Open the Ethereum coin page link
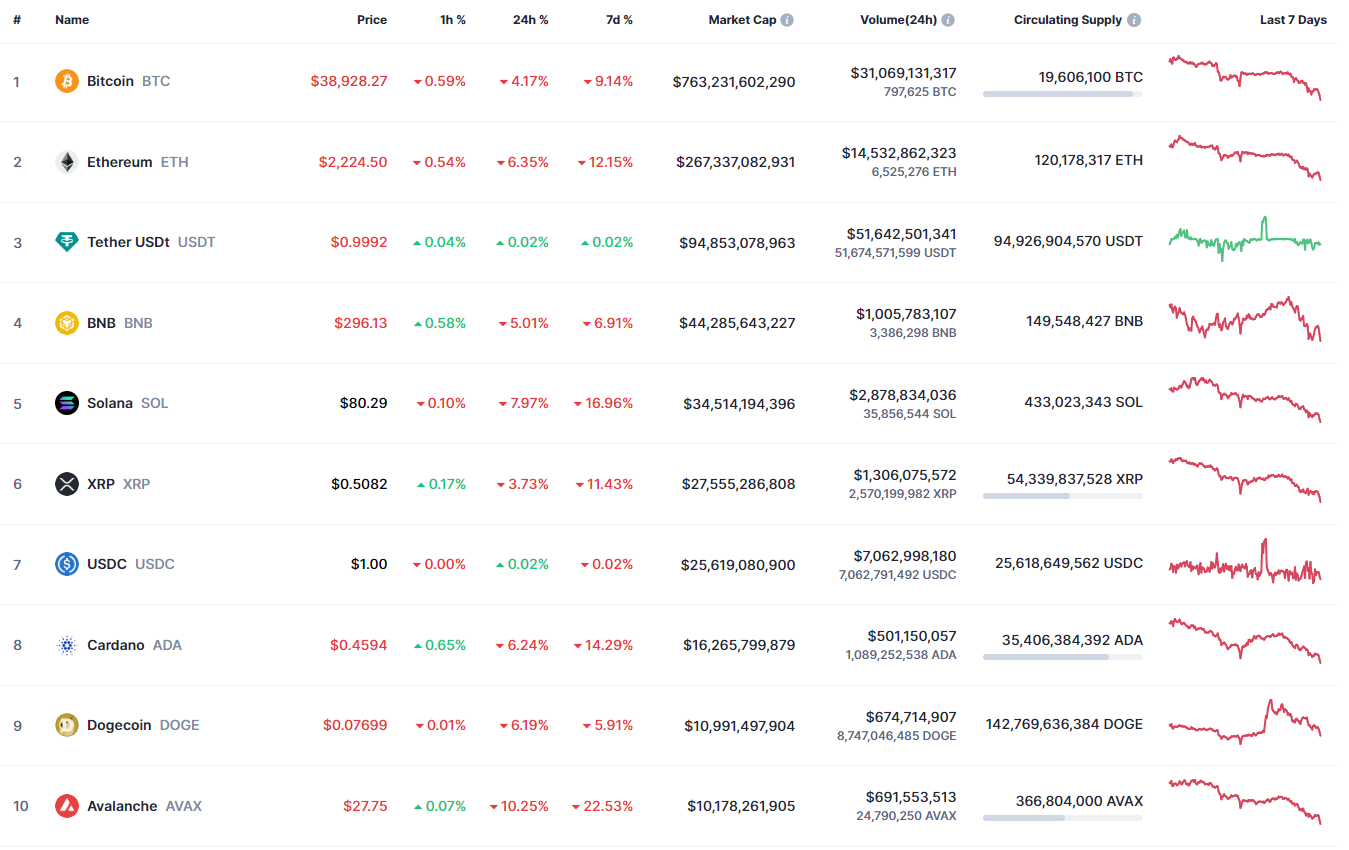This screenshot has width=1349, height=850. (138, 162)
